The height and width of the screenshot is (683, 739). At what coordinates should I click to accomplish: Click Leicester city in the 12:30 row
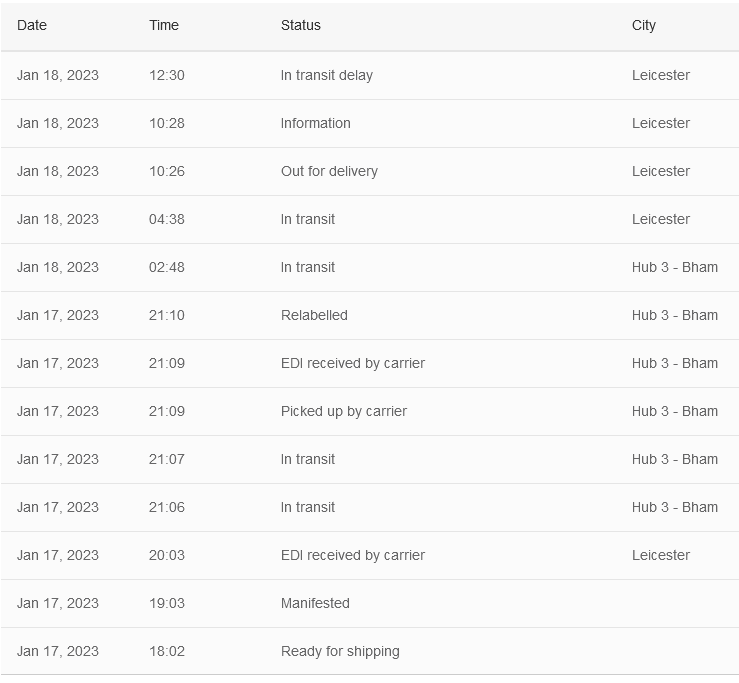[x=661, y=75]
